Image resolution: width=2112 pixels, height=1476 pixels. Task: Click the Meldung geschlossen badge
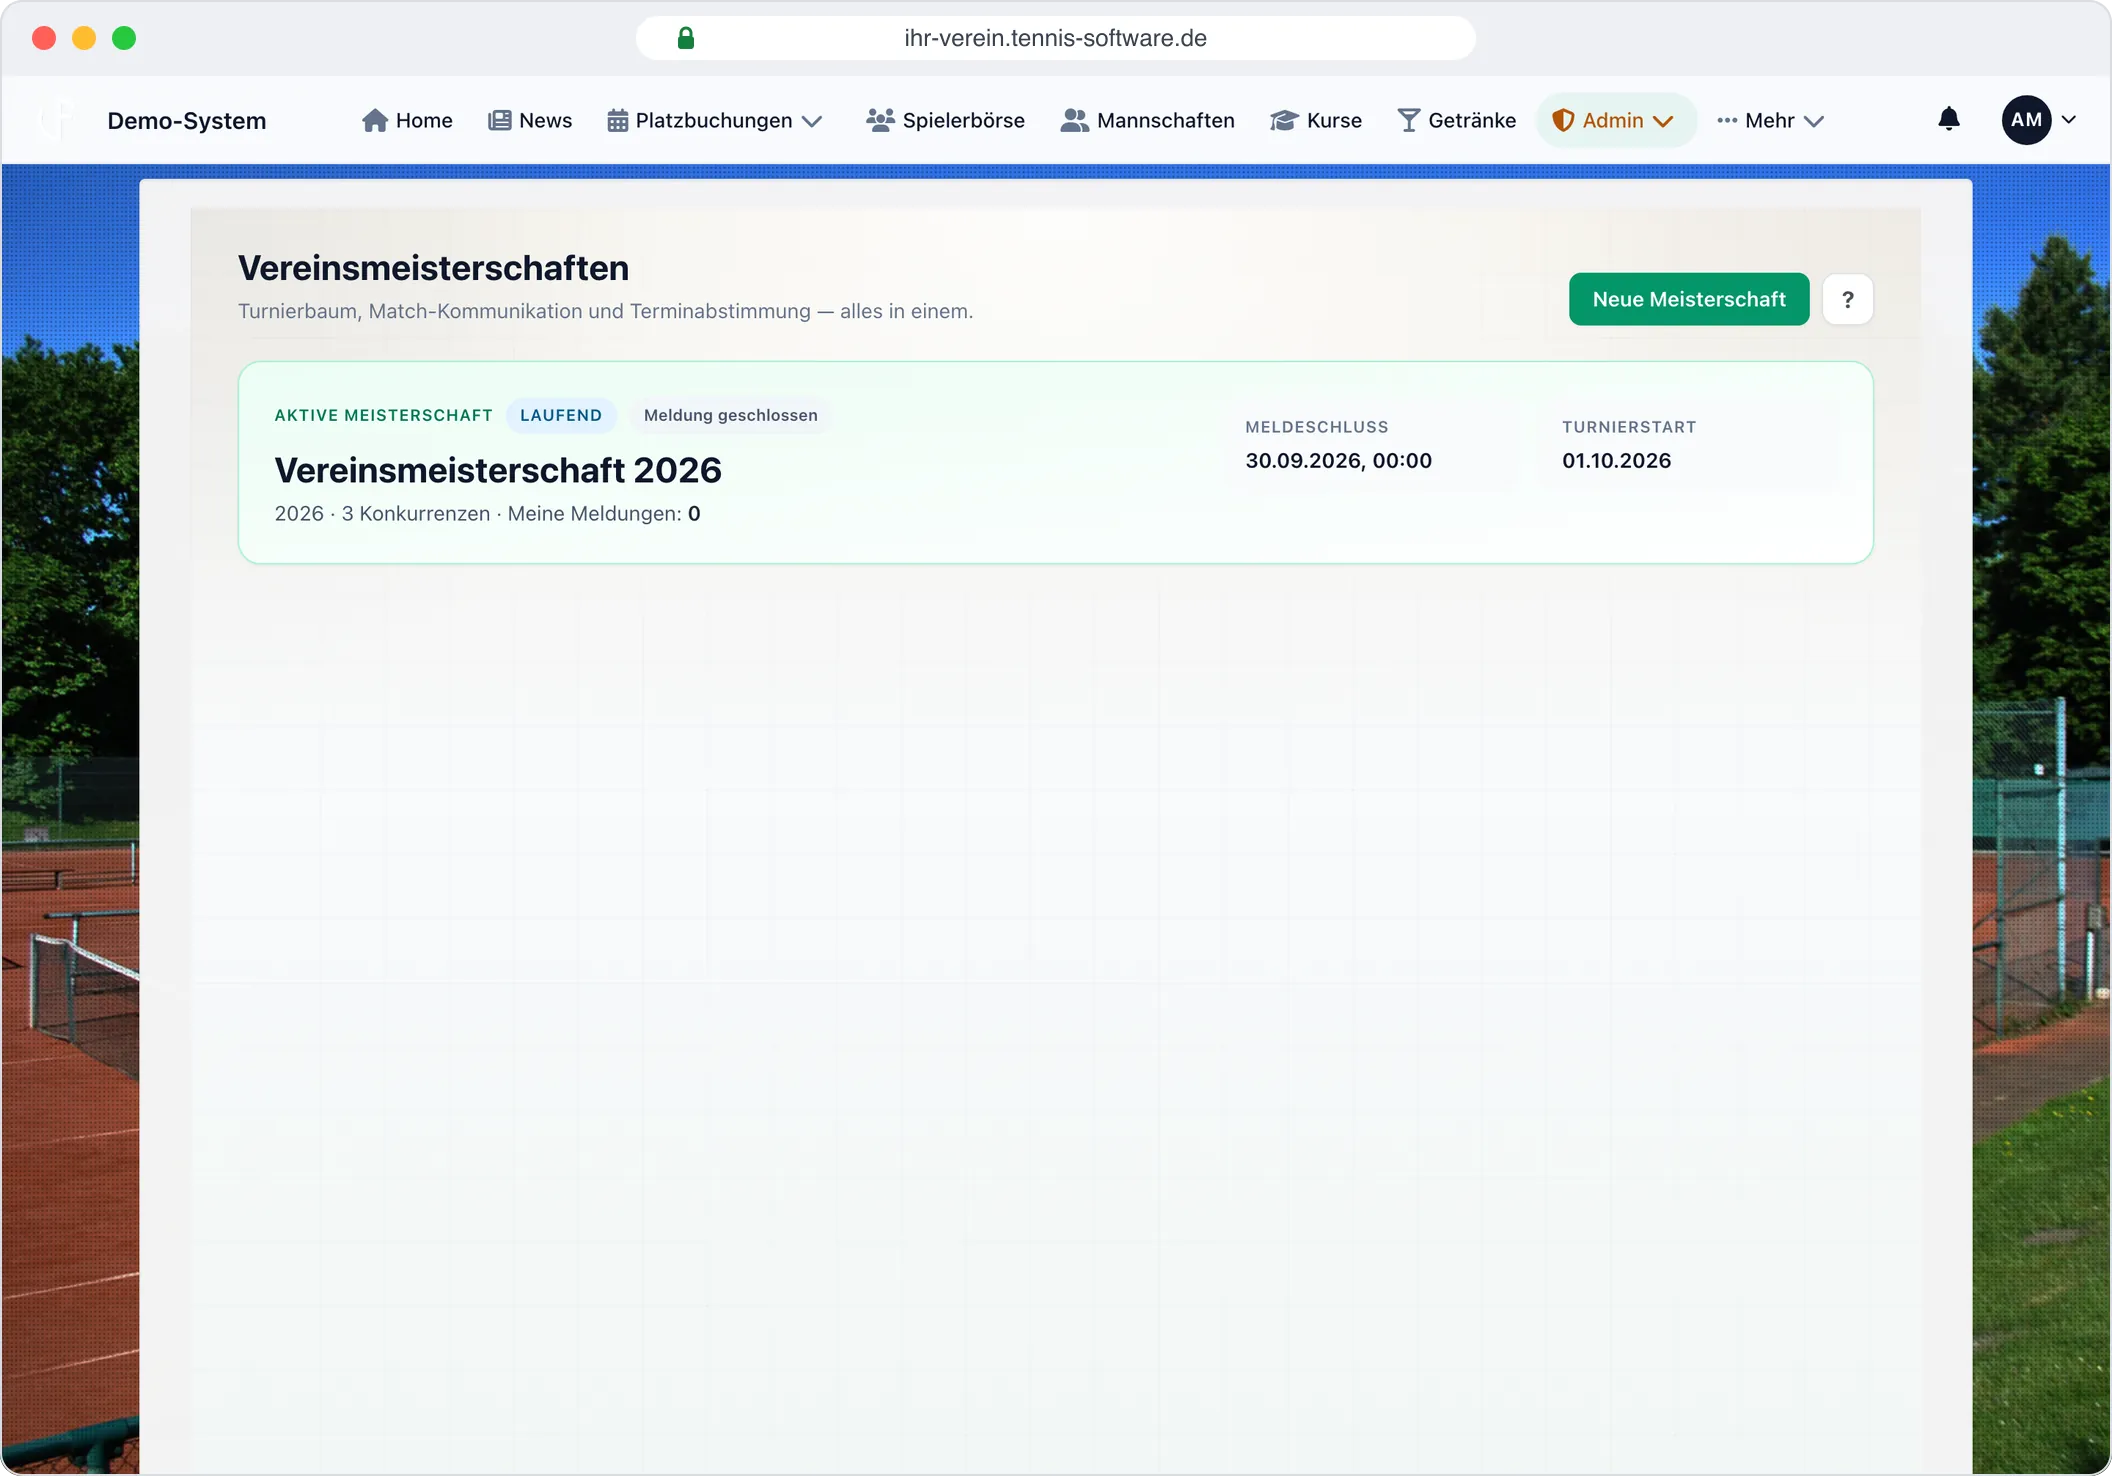[731, 415]
